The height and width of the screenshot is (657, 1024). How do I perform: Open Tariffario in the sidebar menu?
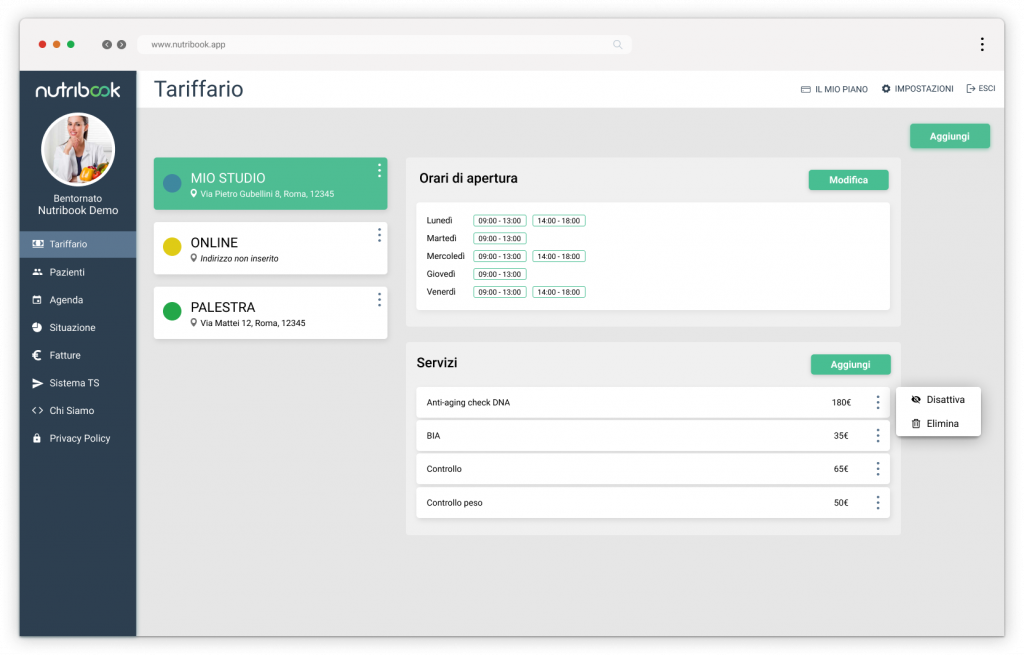pos(68,244)
